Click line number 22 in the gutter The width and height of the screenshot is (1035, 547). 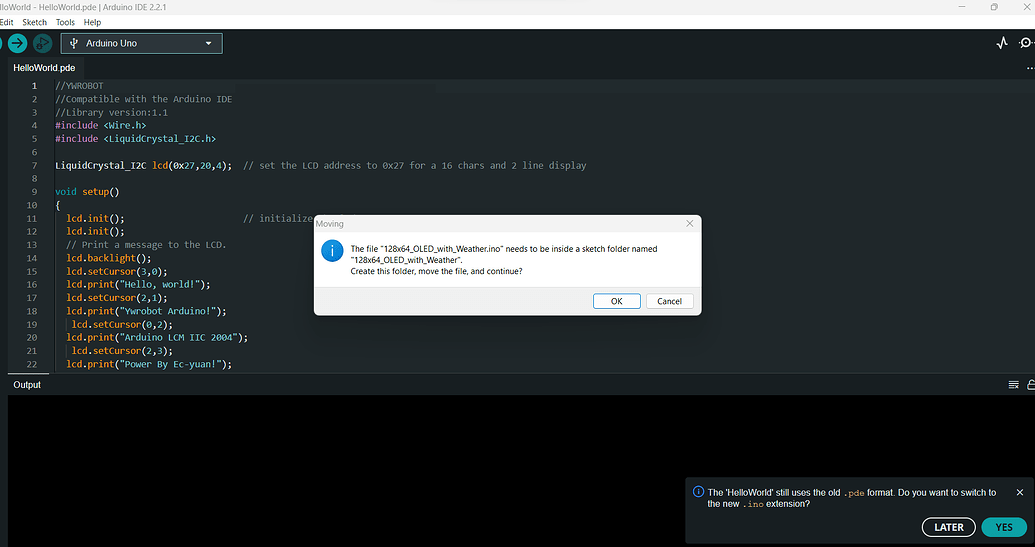tap(32, 364)
